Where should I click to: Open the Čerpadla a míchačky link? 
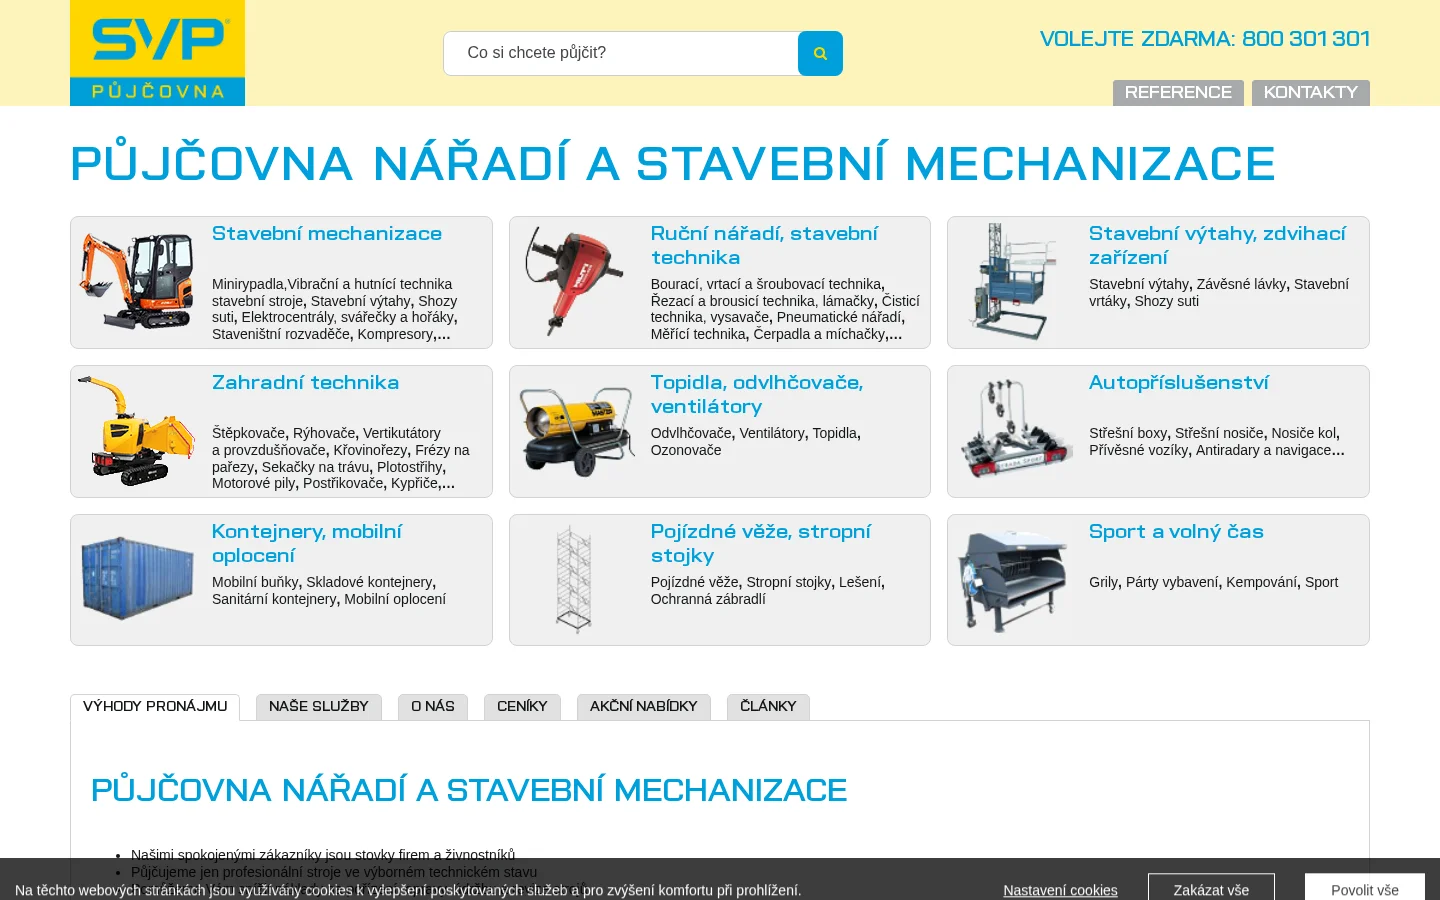(x=819, y=334)
